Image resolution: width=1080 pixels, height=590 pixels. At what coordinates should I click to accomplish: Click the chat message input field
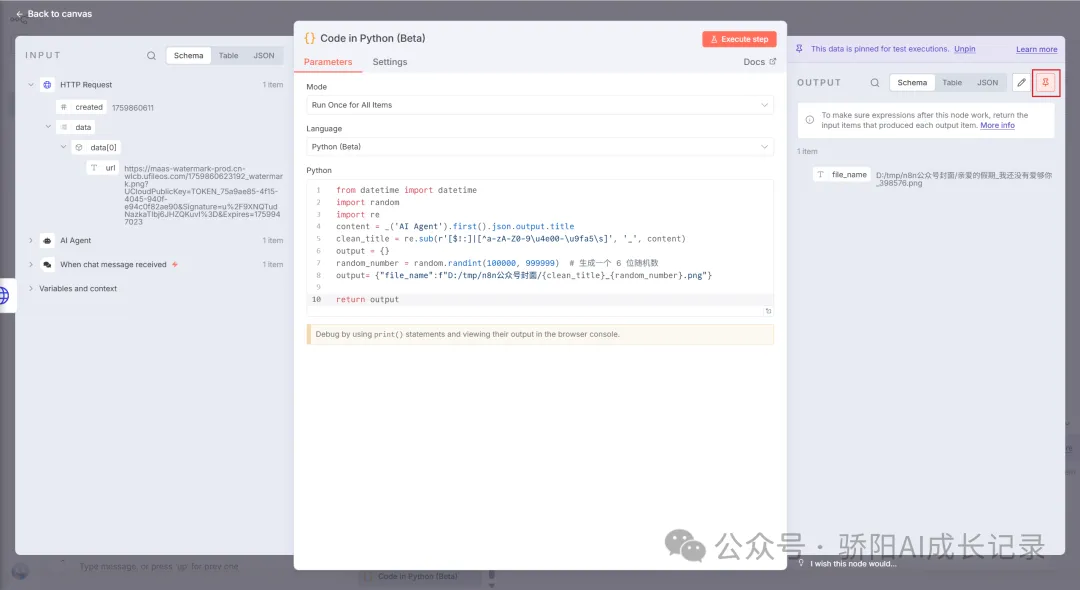tap(158, 567)
